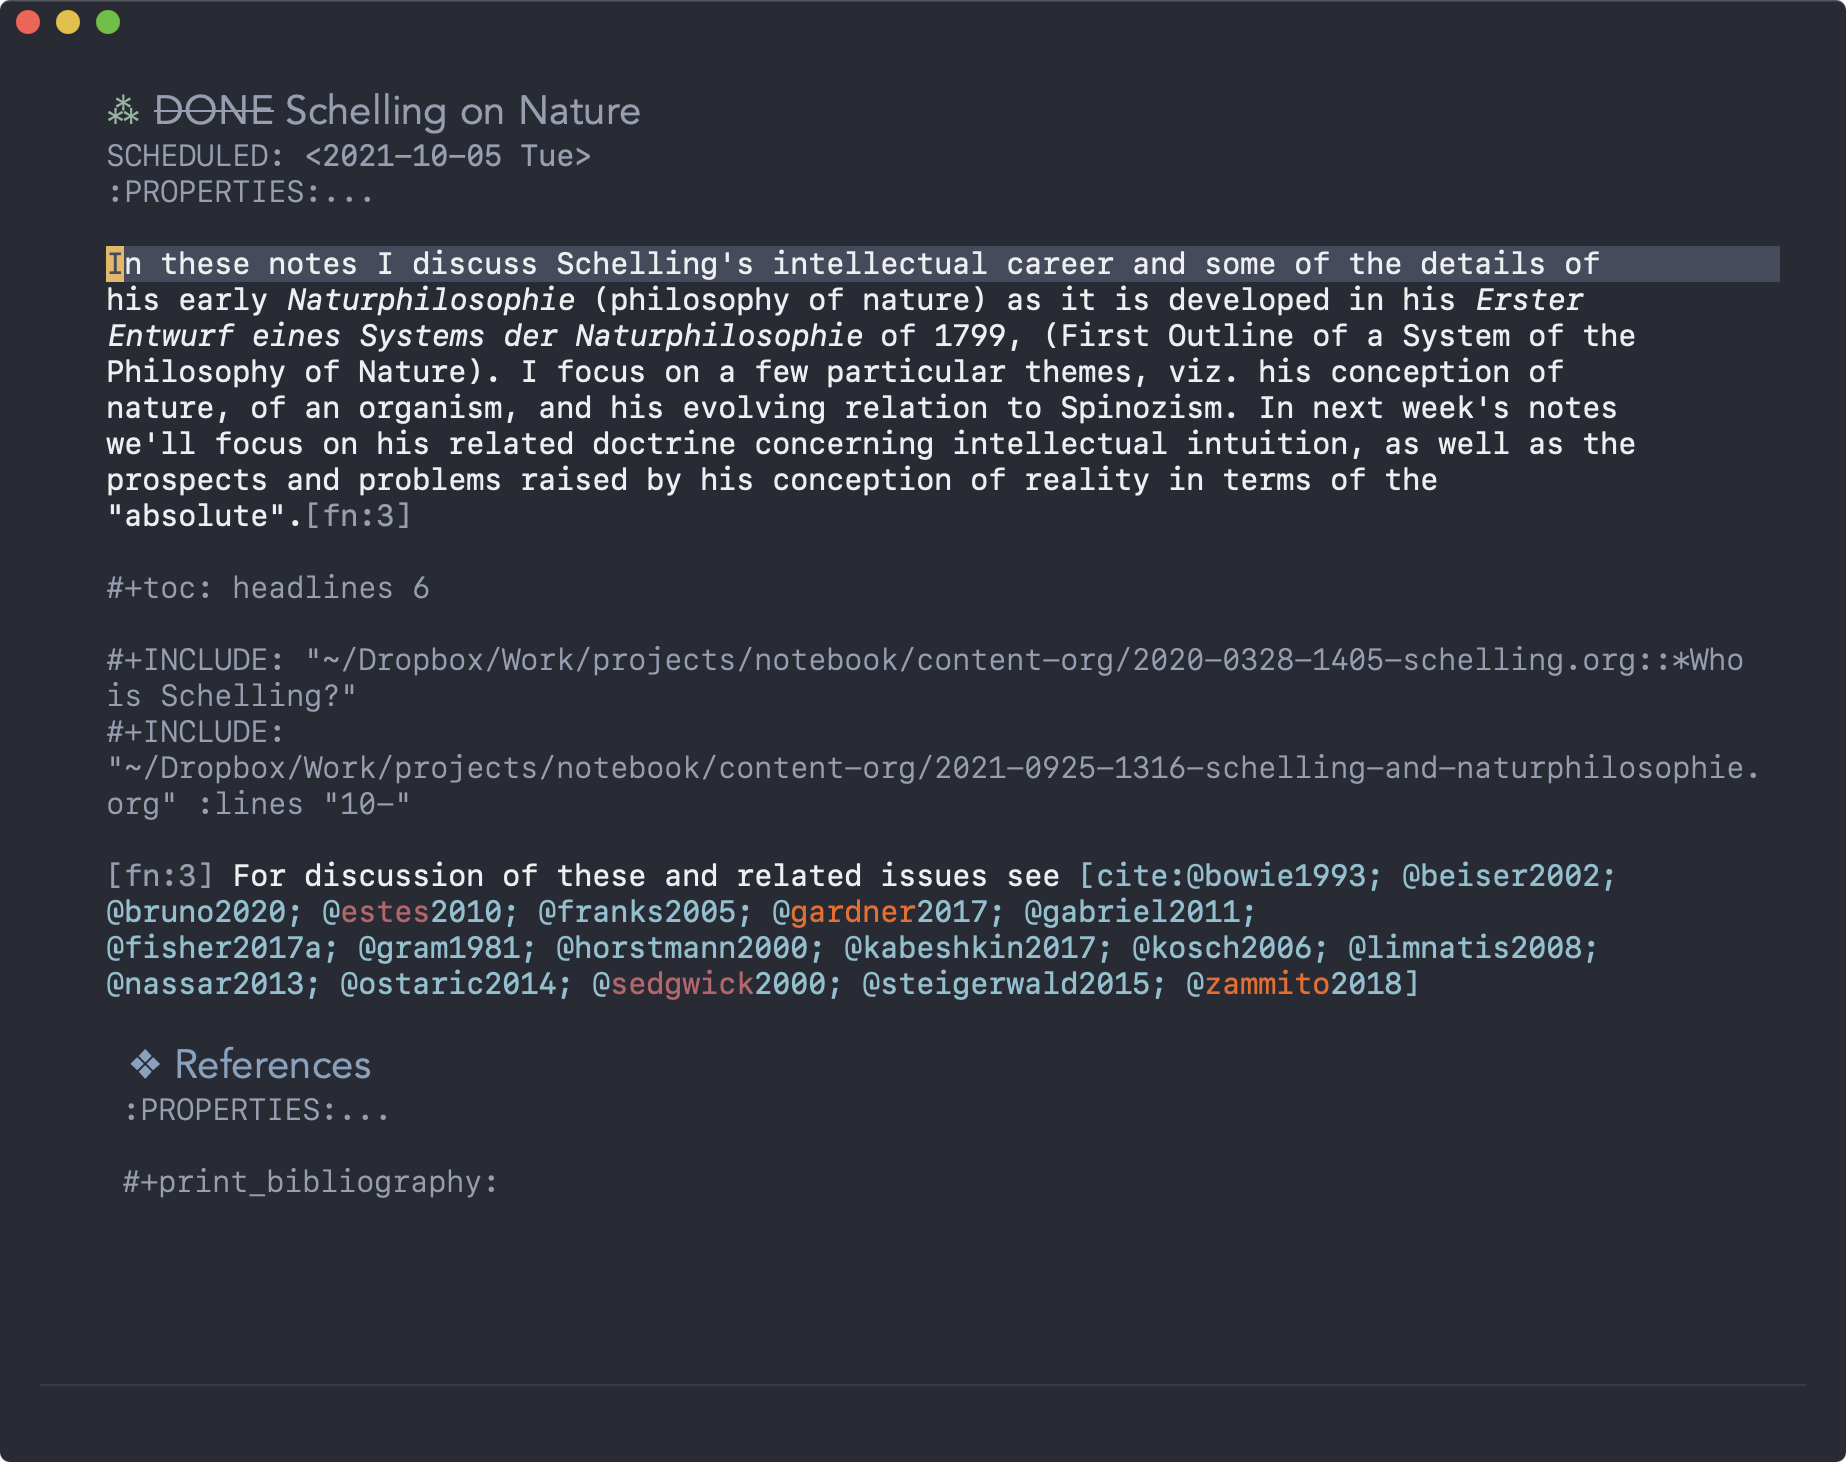Toggle the DONE todo keyword

pos(214,111)
